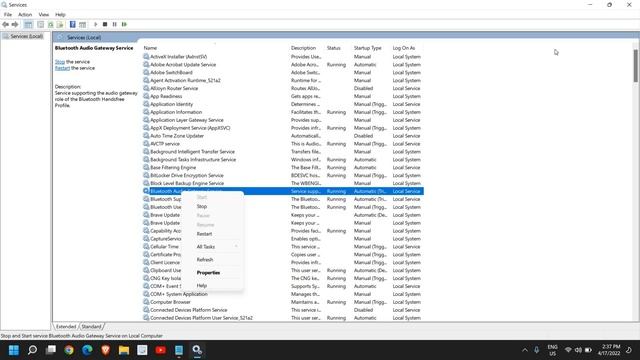Click the Back arrow in the toolbar
This screenshot has height=360, width=640.
click(x=5, y=24)
